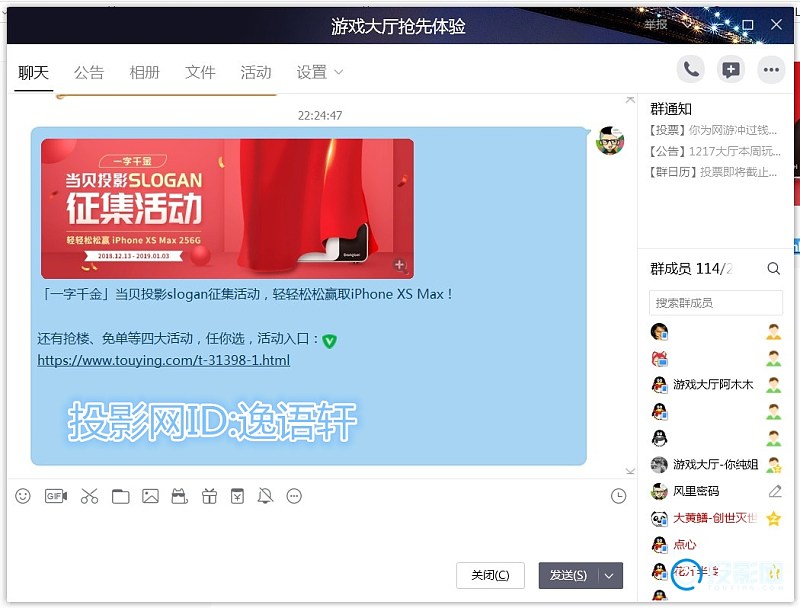800x608 pixels.
Task: Select the screenshot scissors tool
Action: coord(89,496)
